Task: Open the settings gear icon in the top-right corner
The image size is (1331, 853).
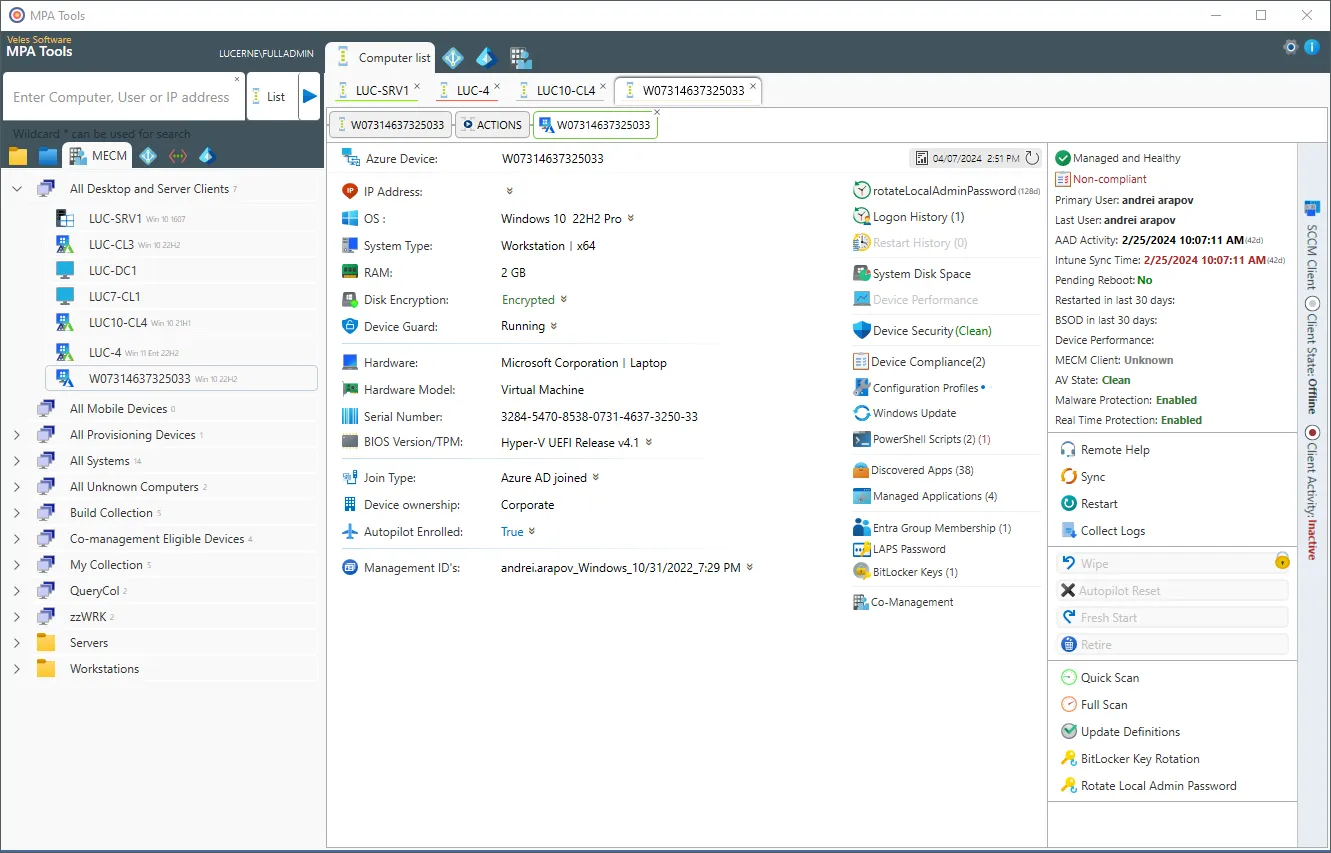Action: (1290, 46)
